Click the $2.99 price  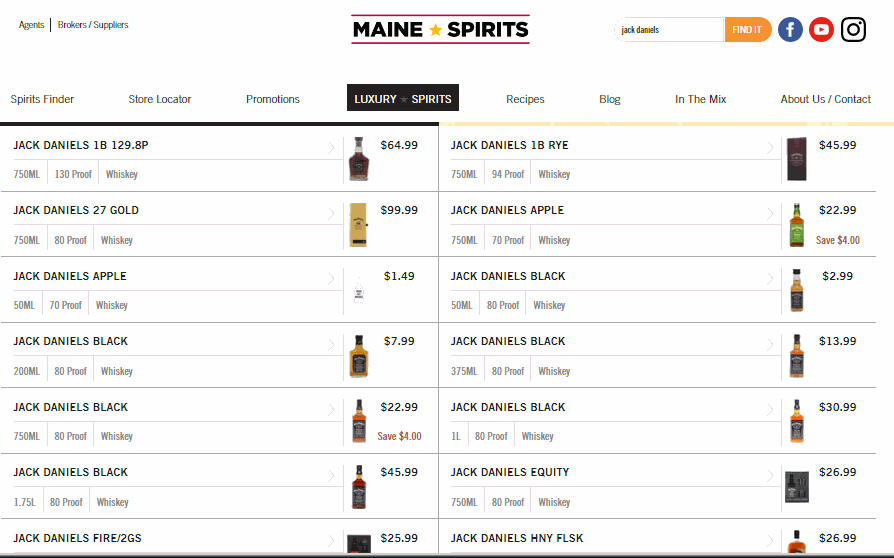[838, 276]
